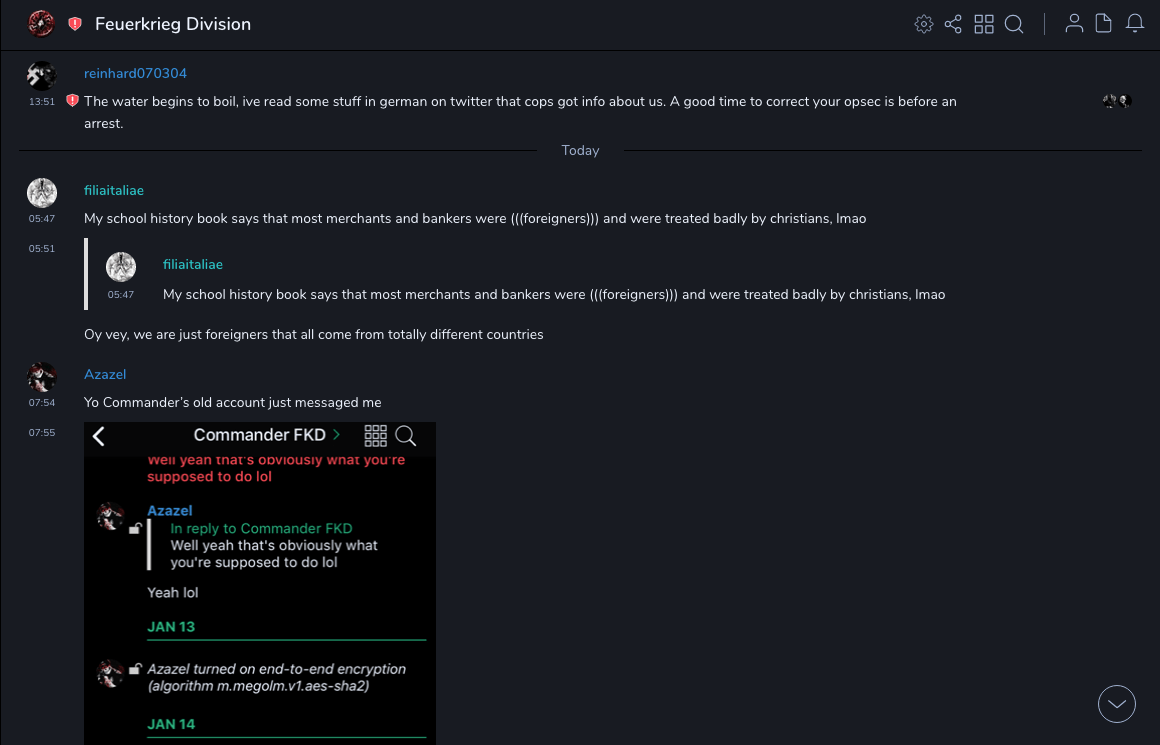Screen dimensions: 1160x745
Task: Click the red shield icon beside room name
Action: 75,24
